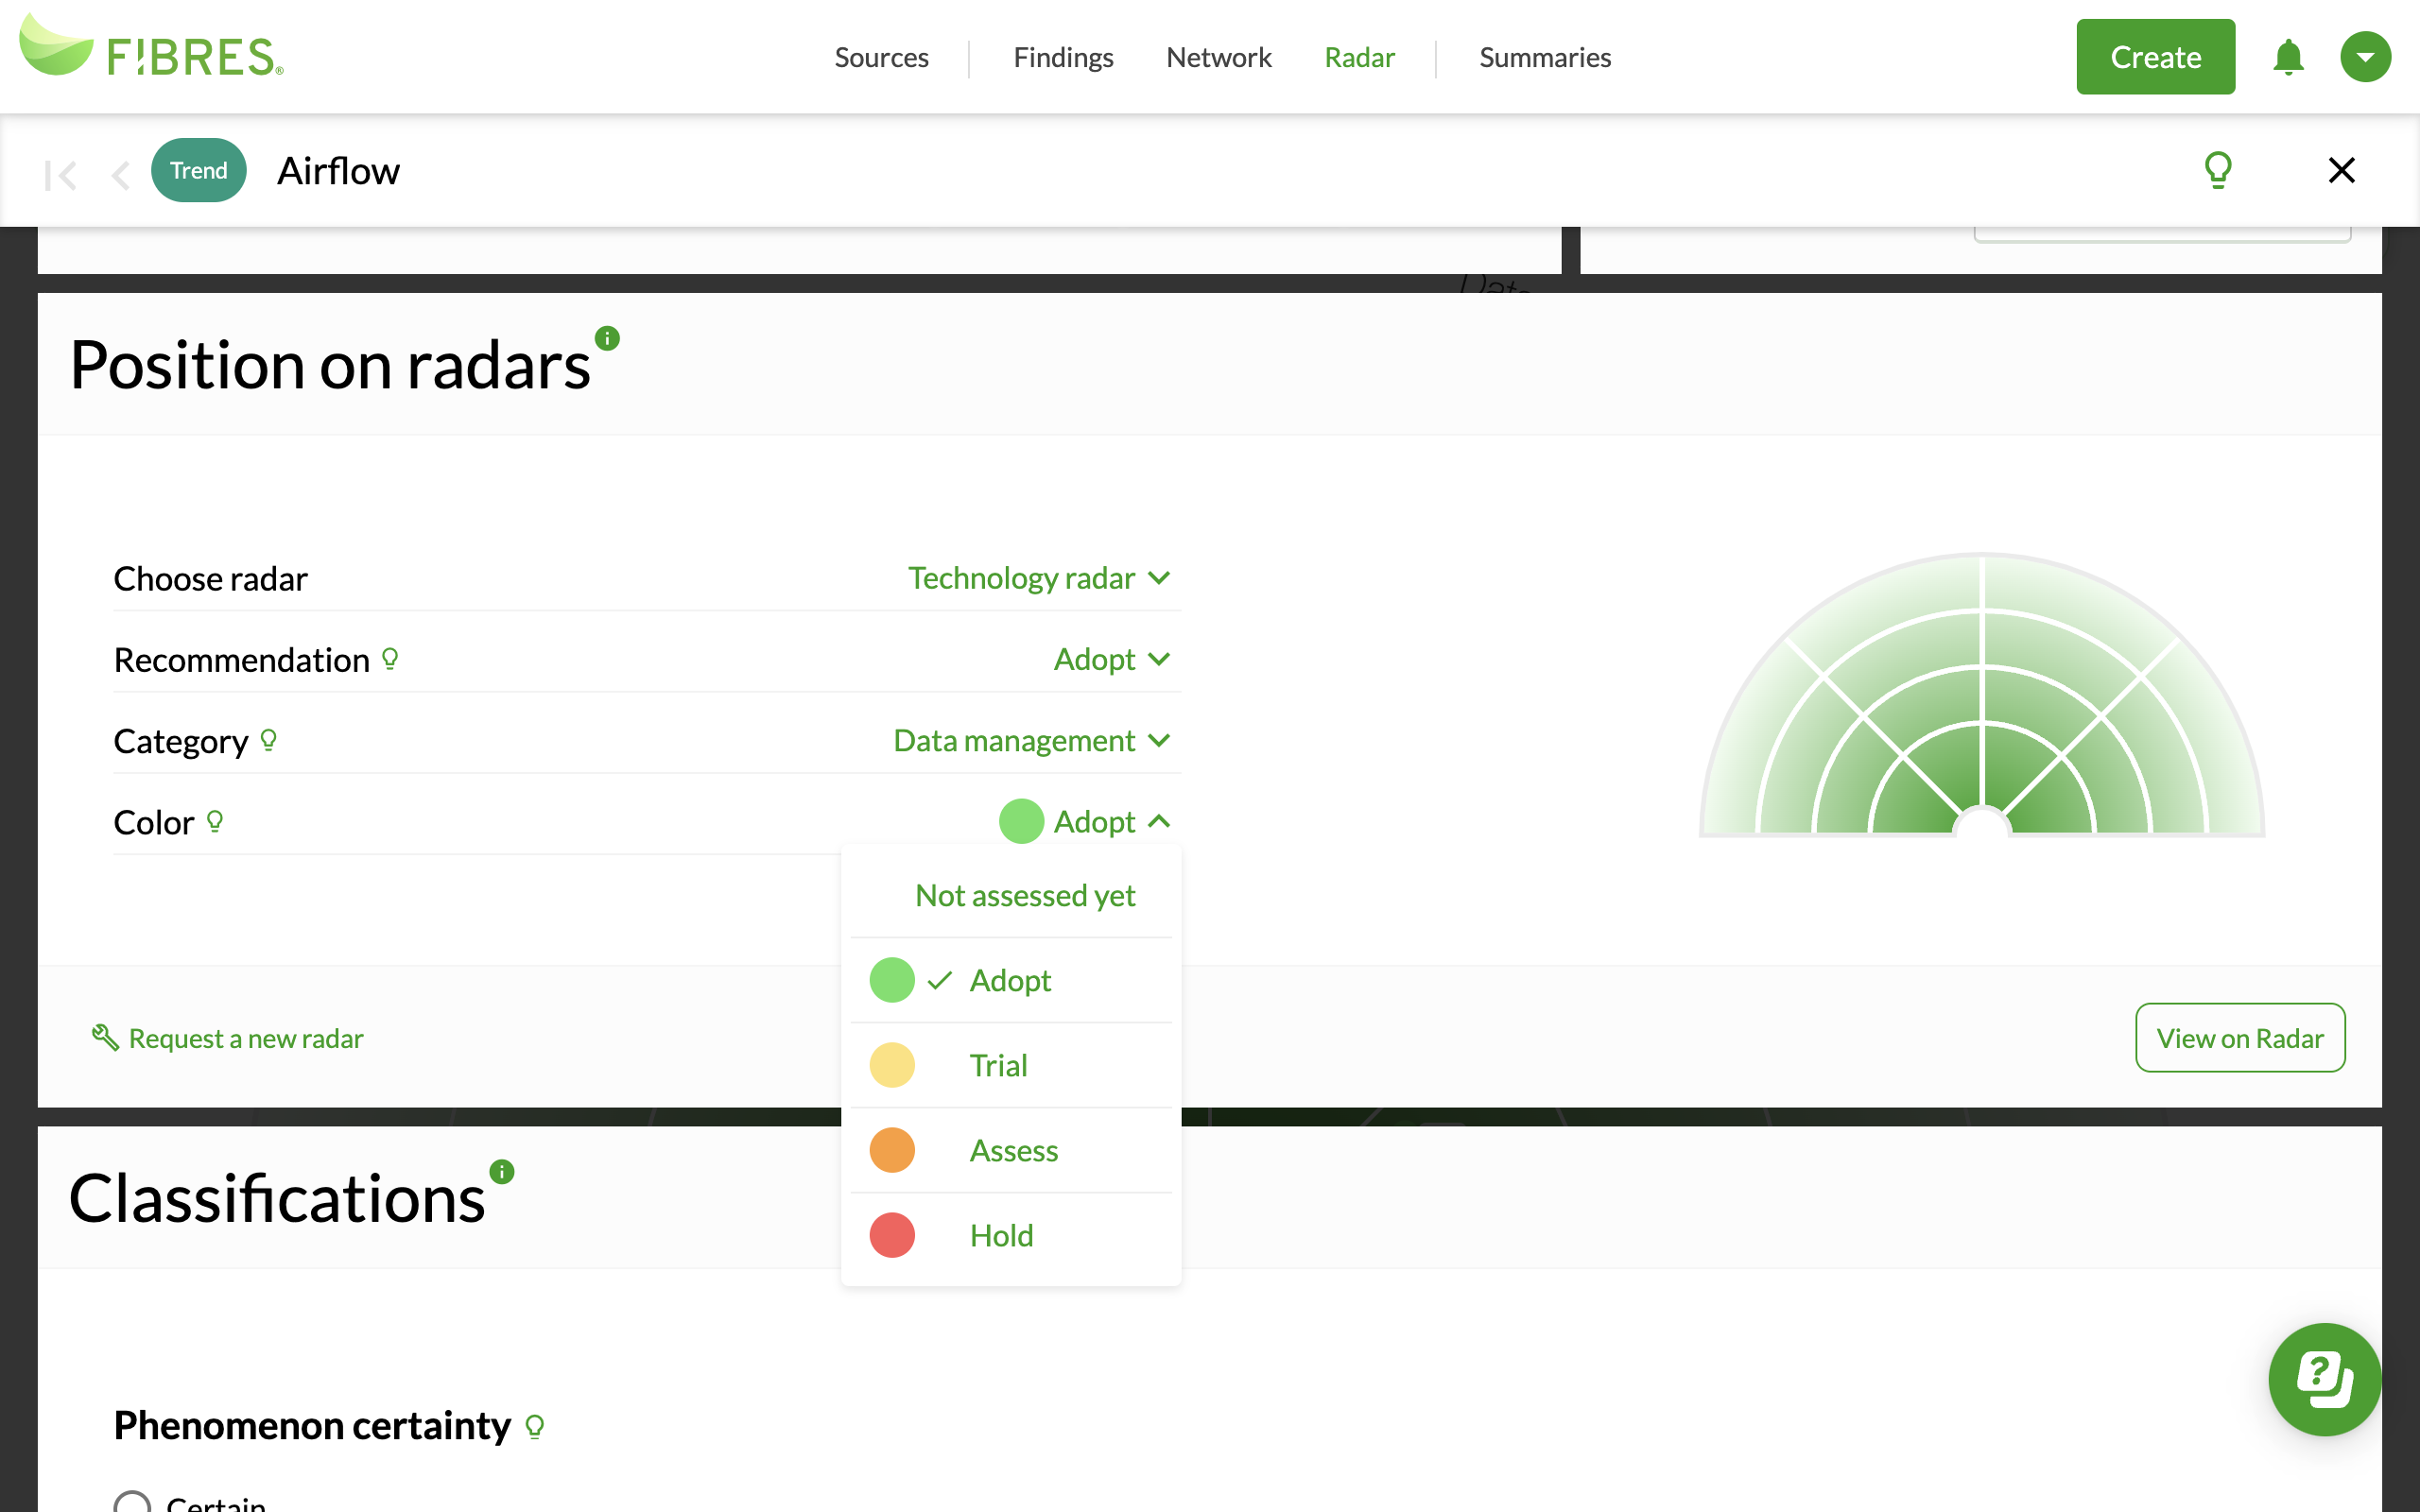The image size is (2420, 1512).
Task: Open the Radar menu
Action: pyautogui.click(x=1359, y=57)
